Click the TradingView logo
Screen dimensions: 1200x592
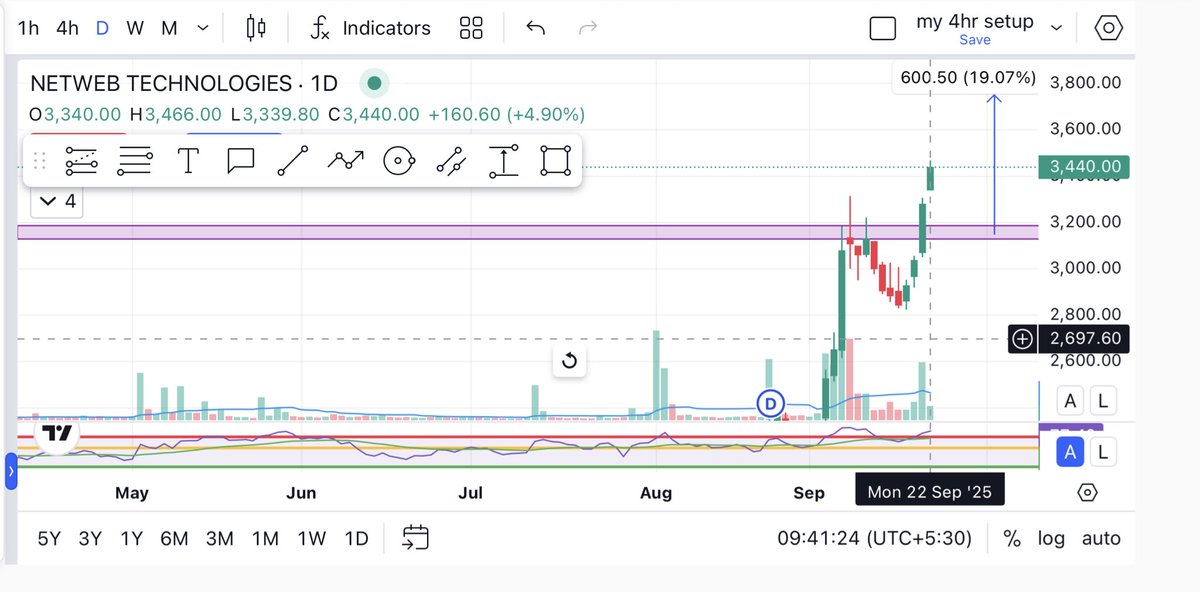[57, 434]
